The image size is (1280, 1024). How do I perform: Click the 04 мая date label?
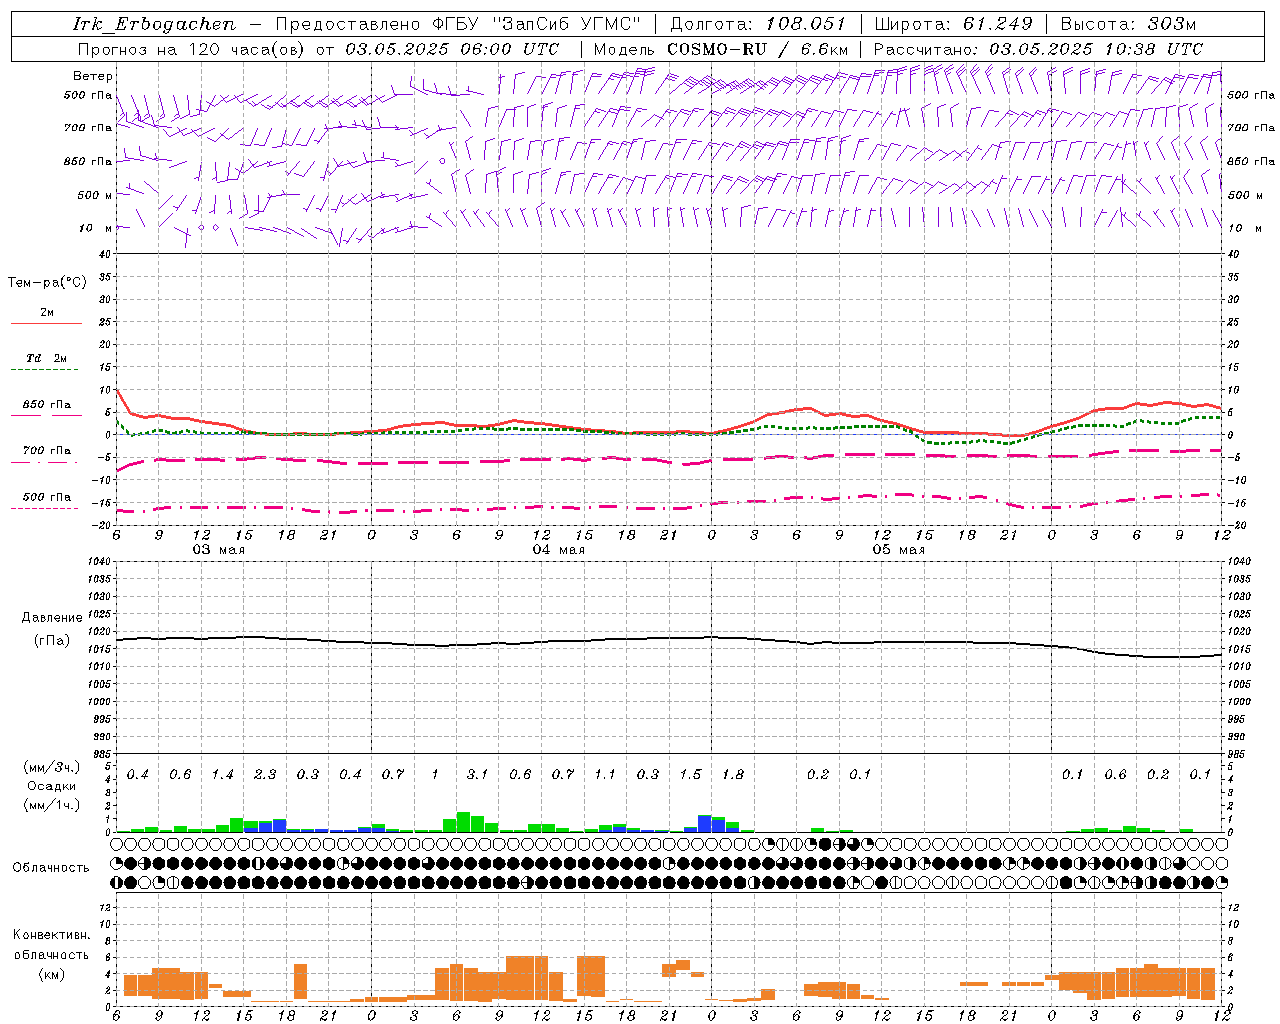[558, 550]
